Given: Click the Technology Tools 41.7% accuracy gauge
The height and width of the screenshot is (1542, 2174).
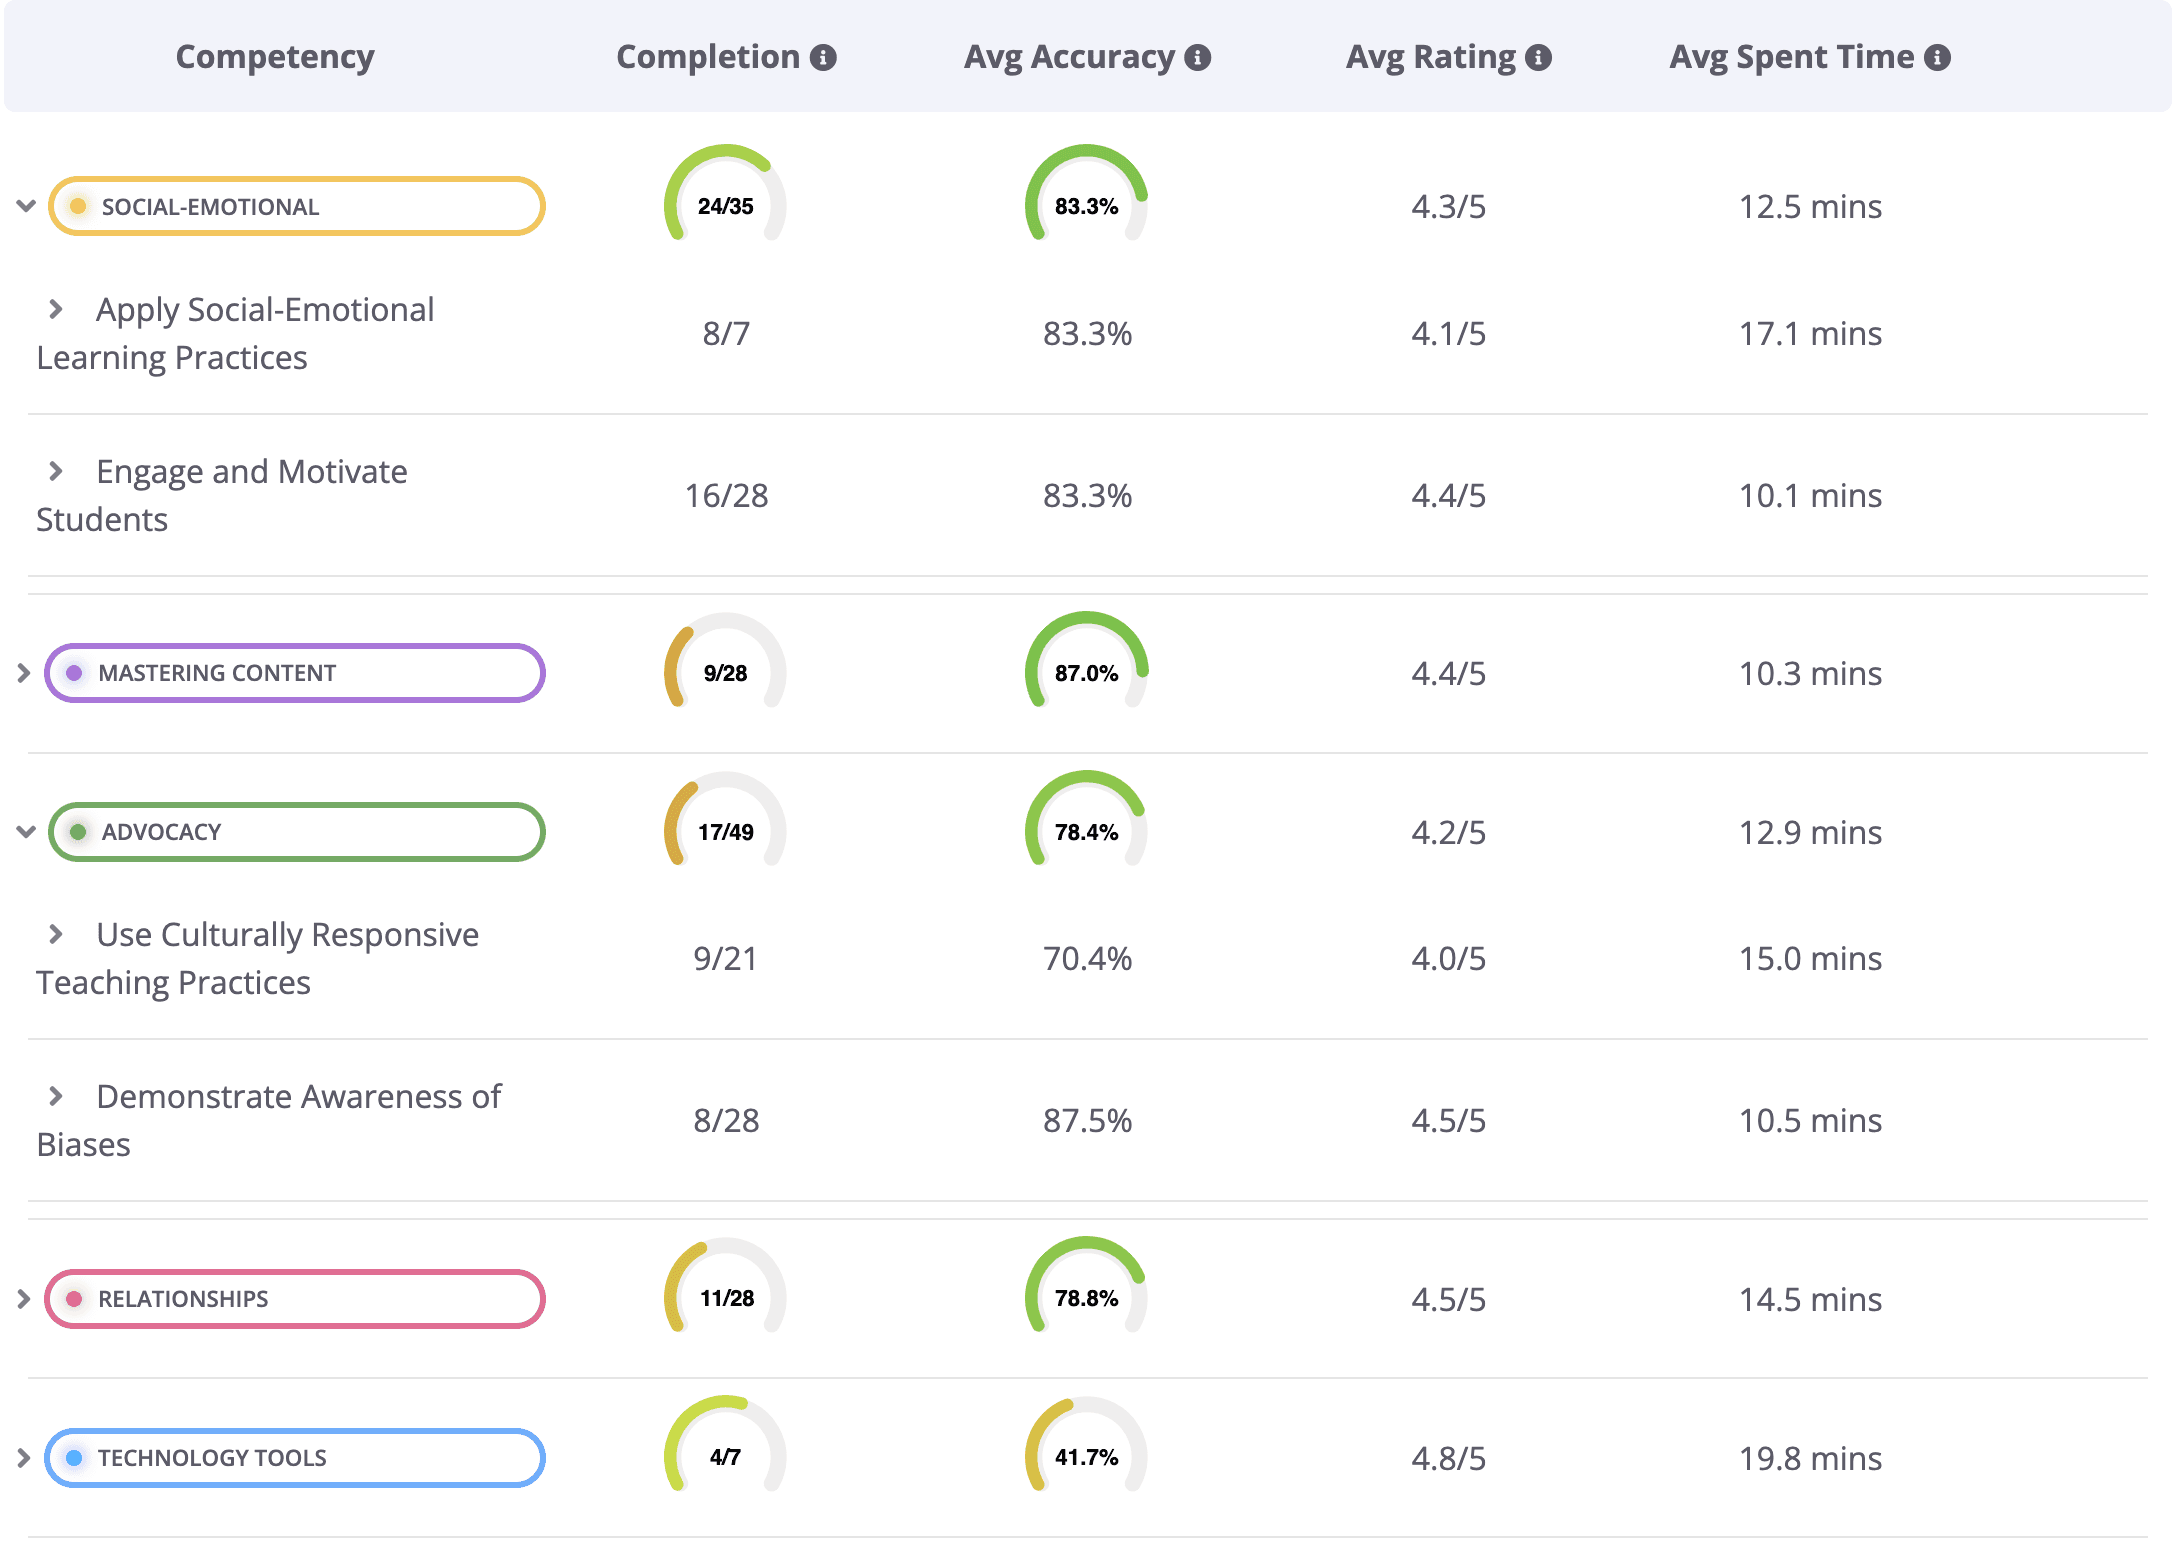Looking at the screenshot, I should [x=1086, y=1448].
